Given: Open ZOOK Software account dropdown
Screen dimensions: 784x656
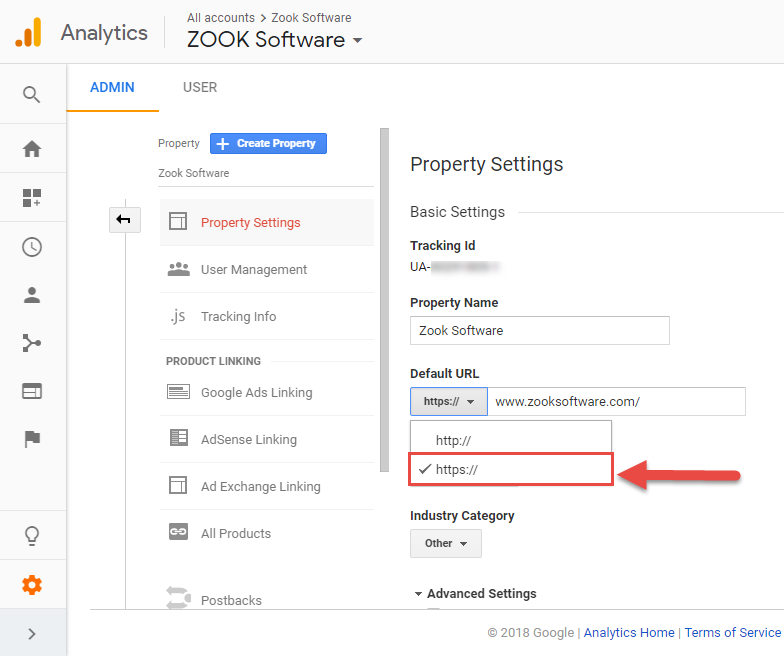Looking at the screenshot, I should coord(274,40).
